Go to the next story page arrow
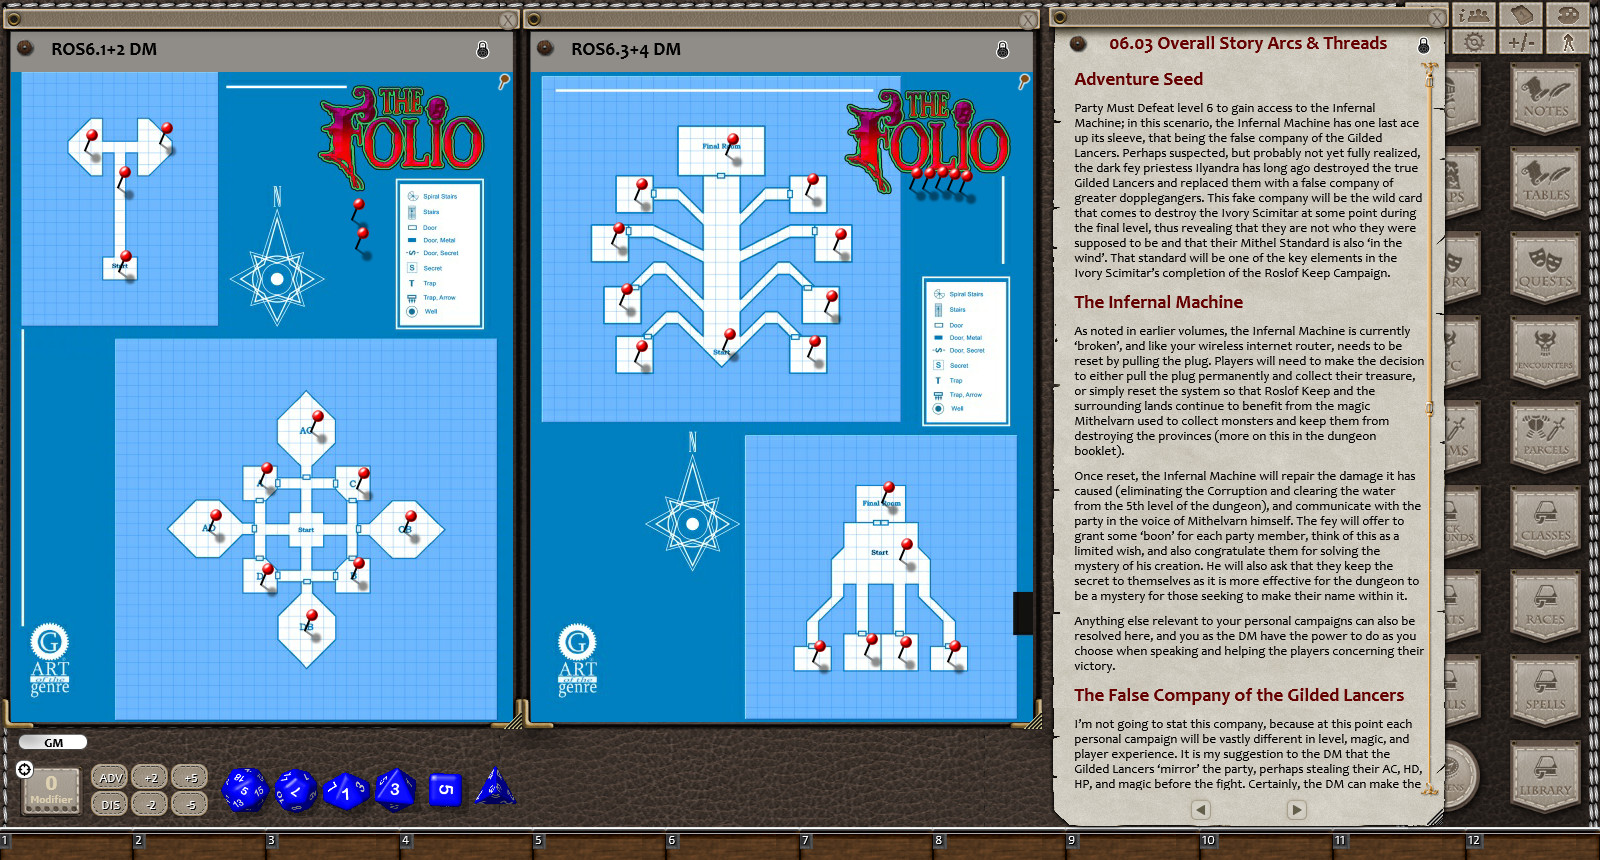This screenshot has width=1600, height=860. 1296,810
